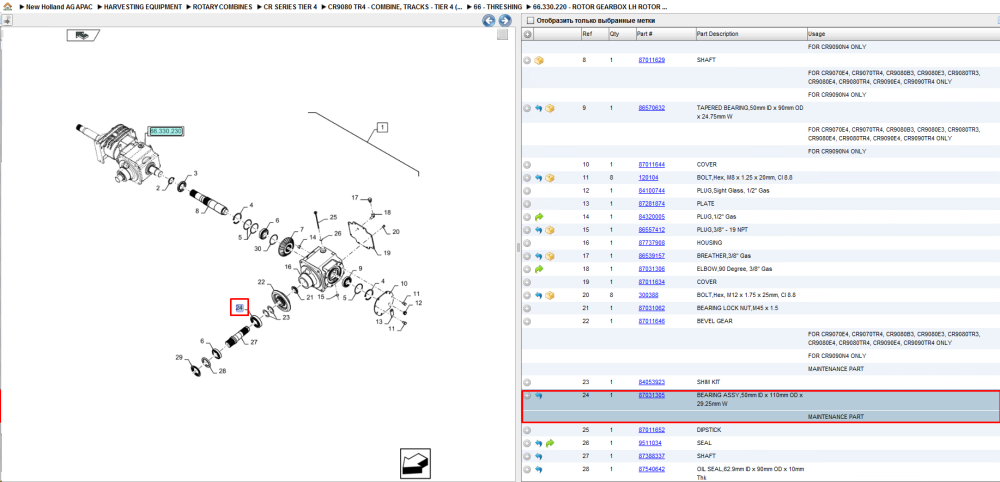Viewport: 1000px width, 482px height.
Task: Select callout 16 on the diagram
Action: 288,267
